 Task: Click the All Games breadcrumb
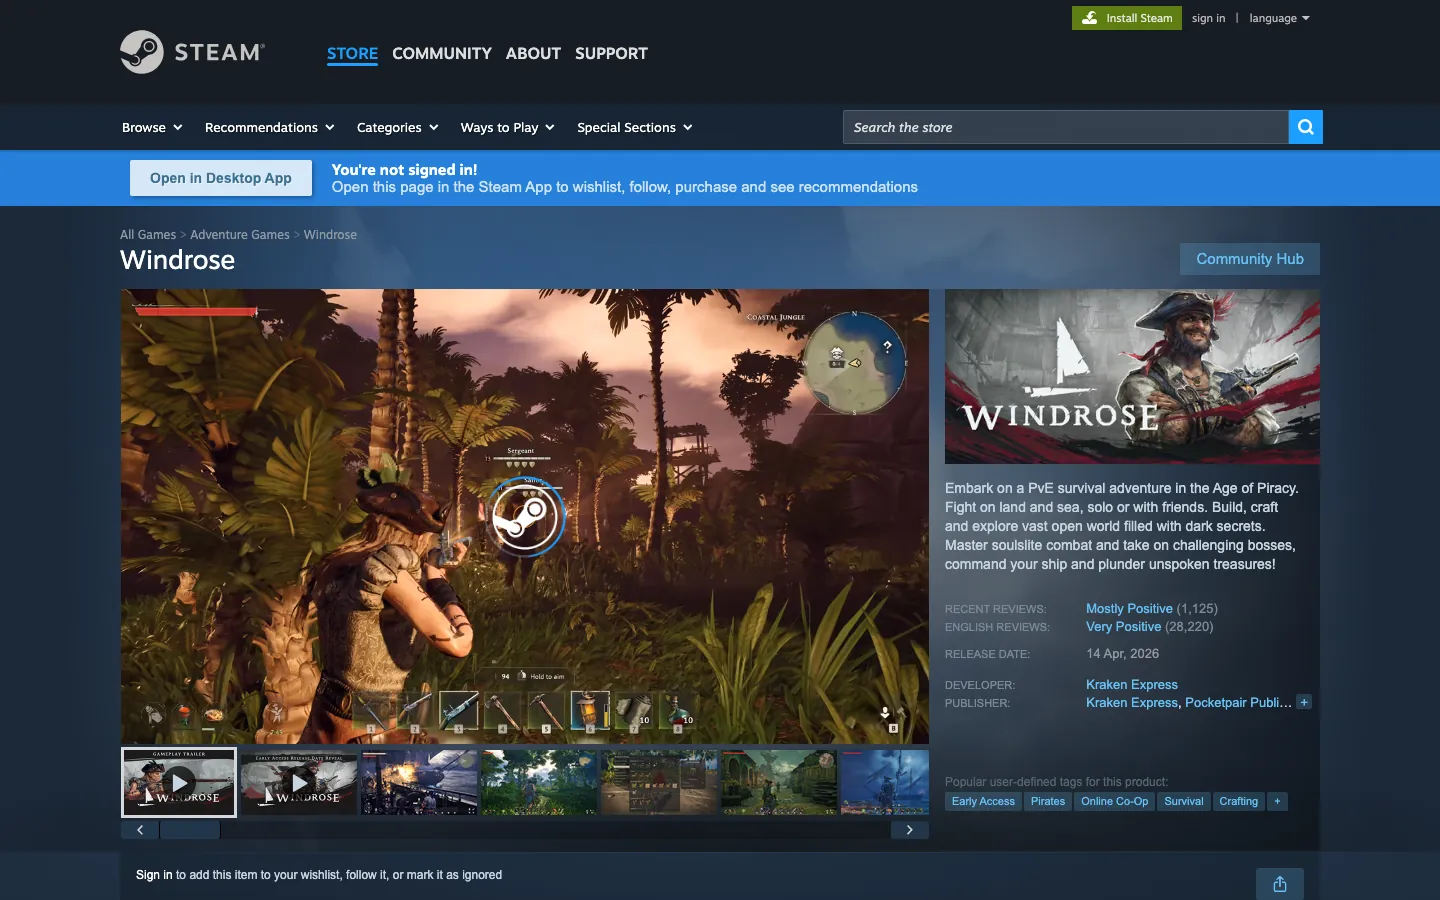tap(148, 234)
